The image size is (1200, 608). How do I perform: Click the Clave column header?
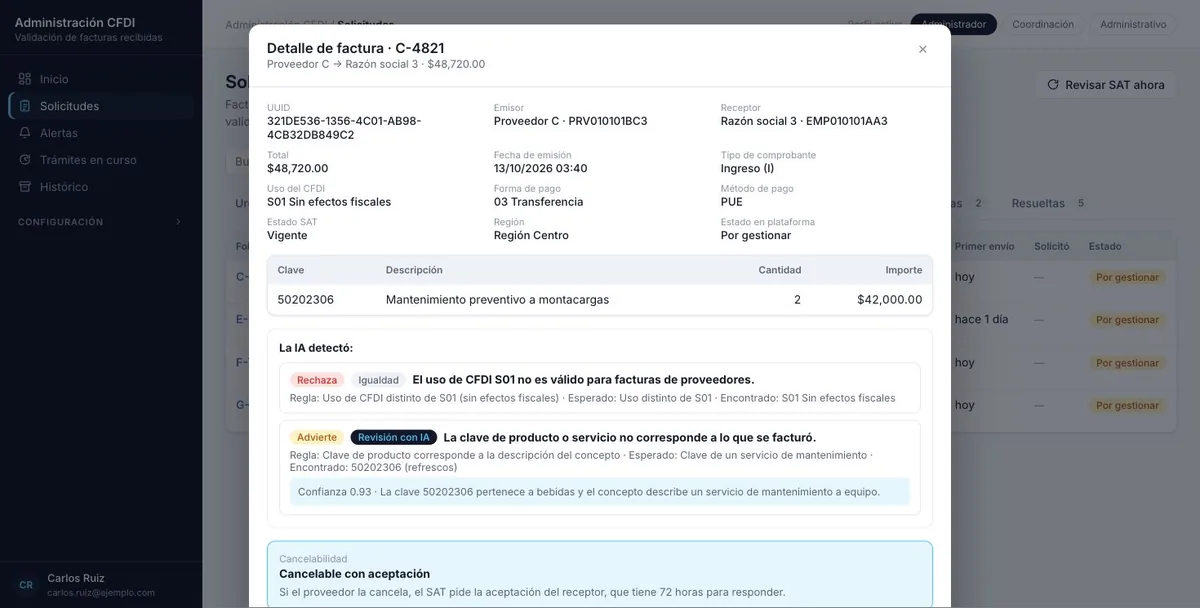click(291, 270)
